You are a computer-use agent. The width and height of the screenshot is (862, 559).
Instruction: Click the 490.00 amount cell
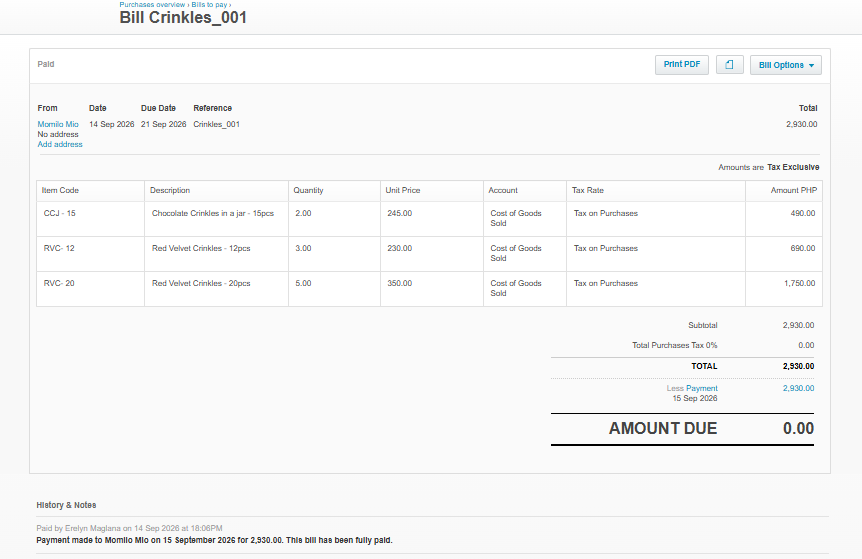(784, 219)
